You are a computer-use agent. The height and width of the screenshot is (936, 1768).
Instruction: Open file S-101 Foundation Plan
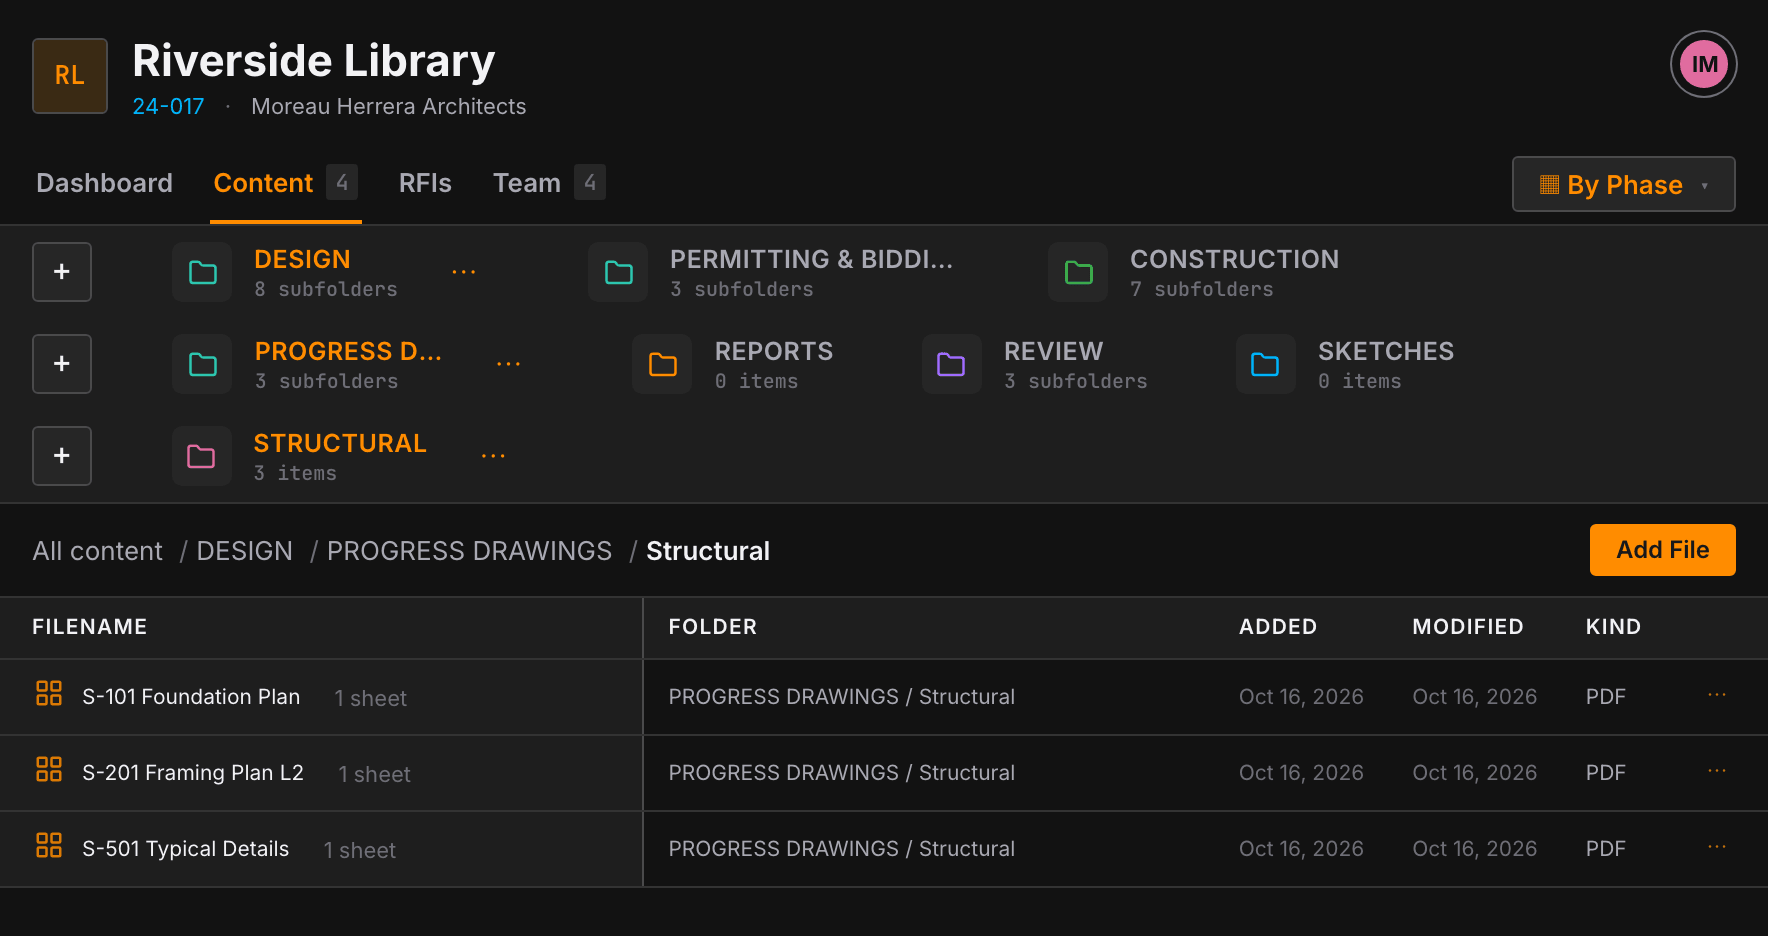[x=191, y=697]
